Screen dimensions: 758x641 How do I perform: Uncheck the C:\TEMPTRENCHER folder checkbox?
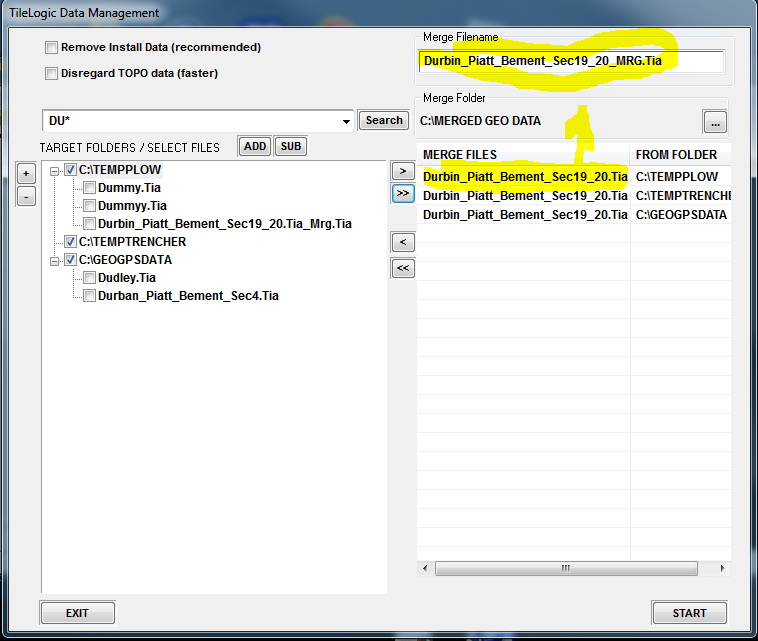(71, 242)
